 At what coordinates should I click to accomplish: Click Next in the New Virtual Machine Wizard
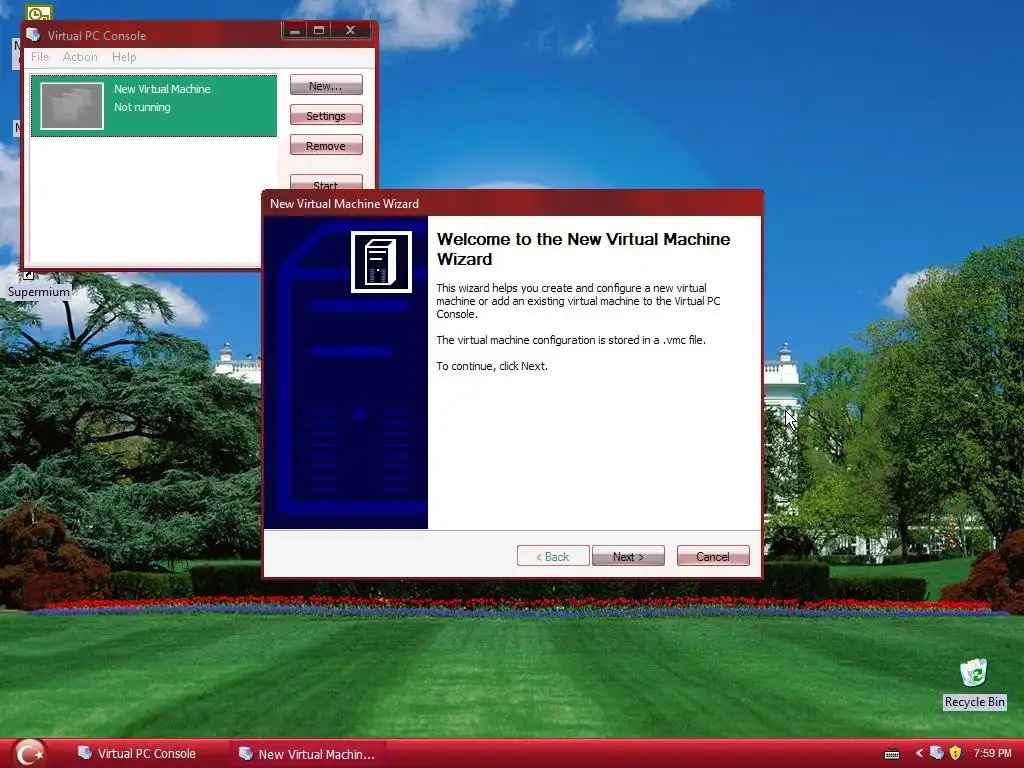coord(628,556)
